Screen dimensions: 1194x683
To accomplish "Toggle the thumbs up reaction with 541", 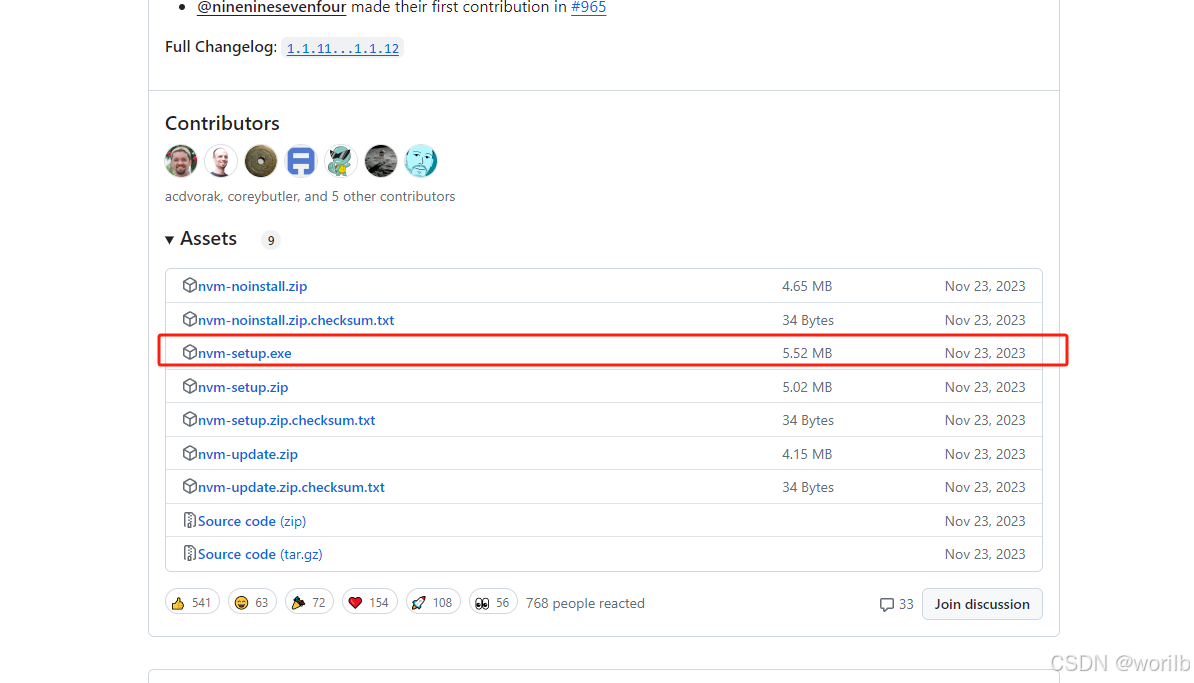I will click(x=193, y=602).
